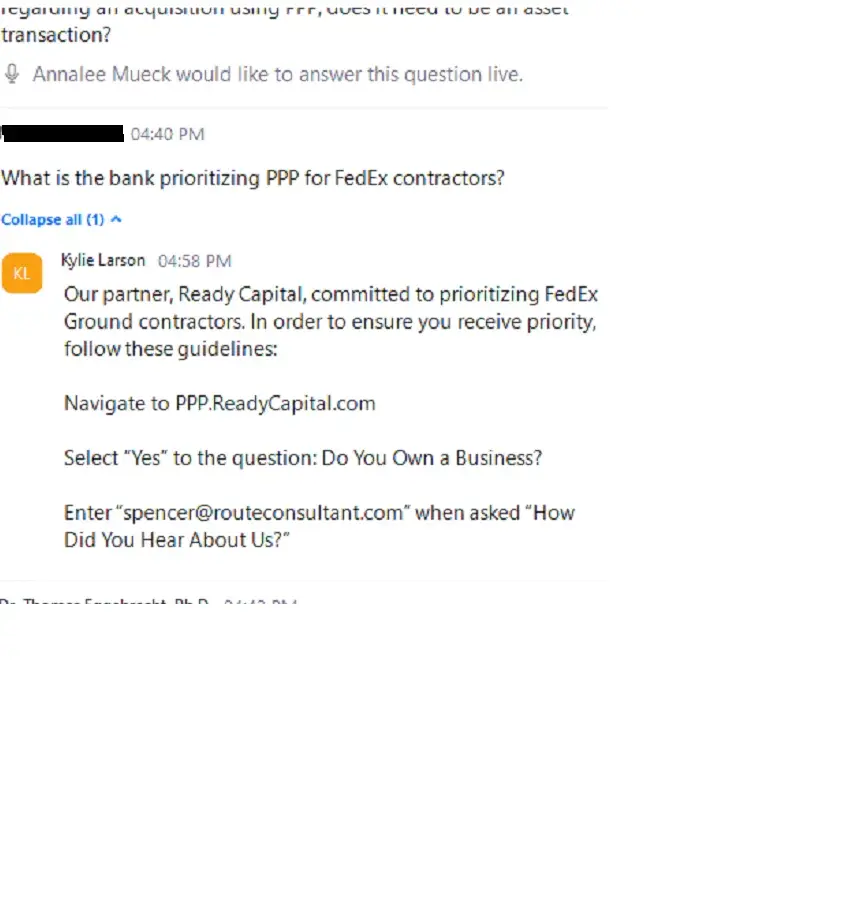Click the cut-off timestamp at the bottom
This screenshot has width=854, height=913.
pyautogui.click(x=260, y=602)
